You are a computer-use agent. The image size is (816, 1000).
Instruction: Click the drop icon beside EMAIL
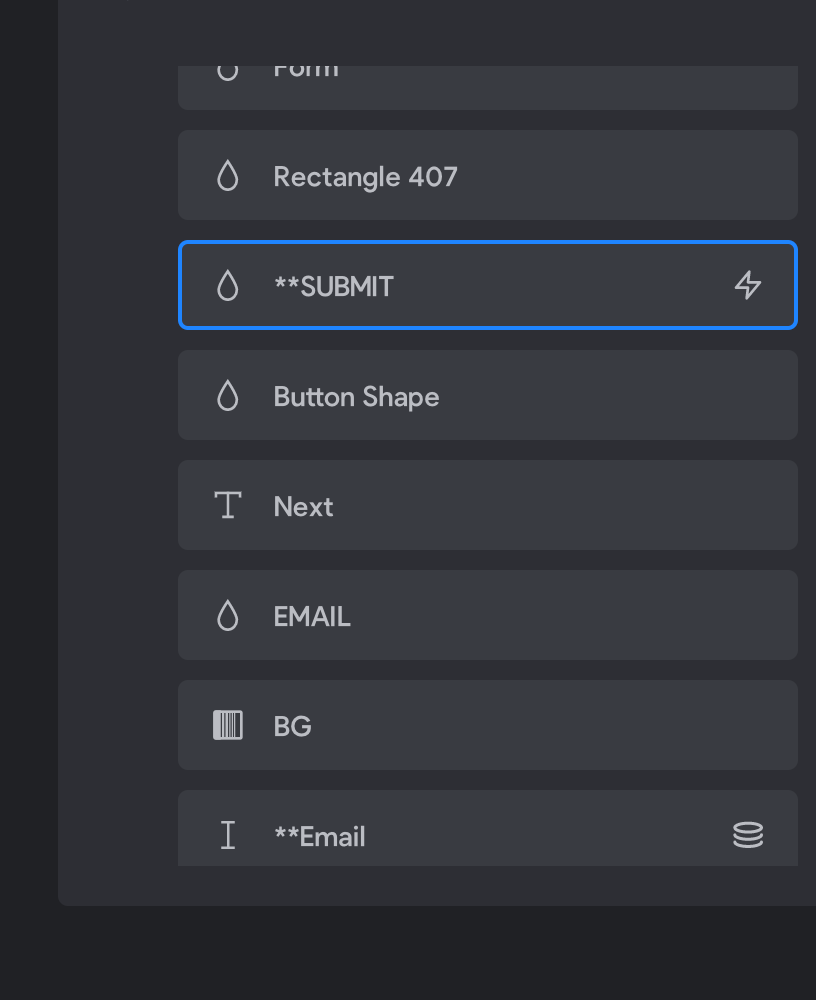[228, 615]
